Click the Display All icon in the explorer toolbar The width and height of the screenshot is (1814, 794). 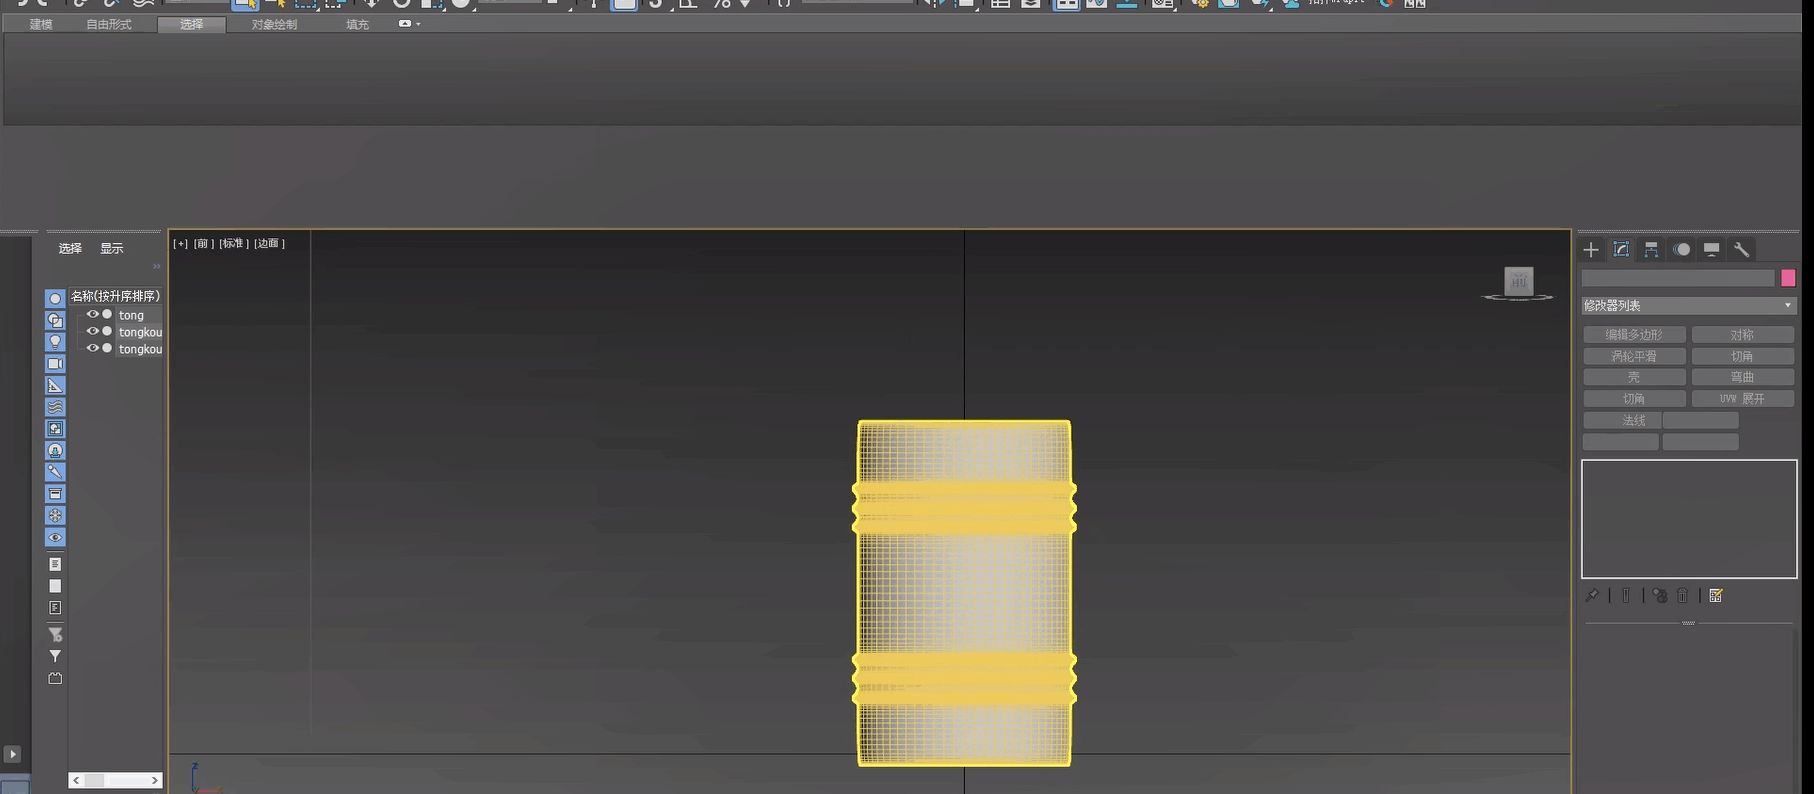[x=55, y=564]
